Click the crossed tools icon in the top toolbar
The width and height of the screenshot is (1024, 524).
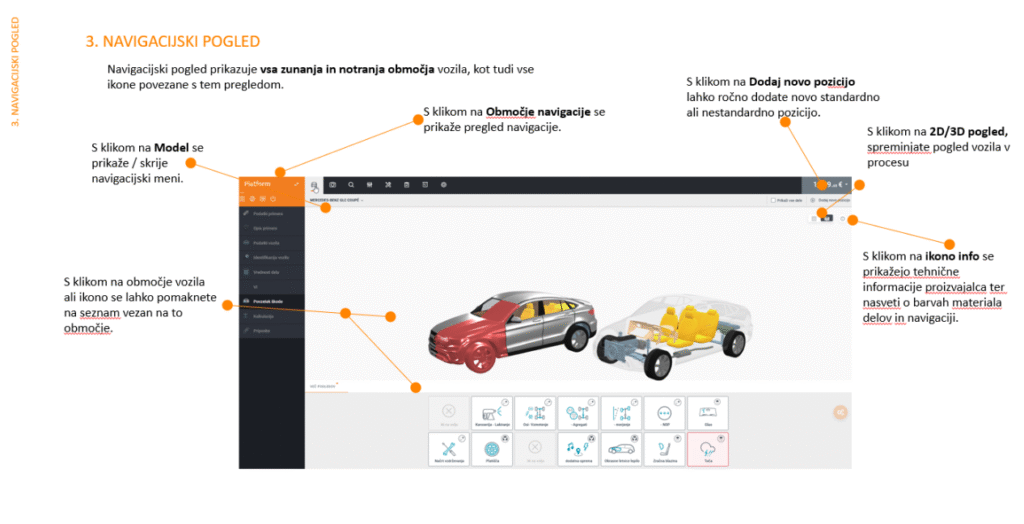(x=387, y=185)
